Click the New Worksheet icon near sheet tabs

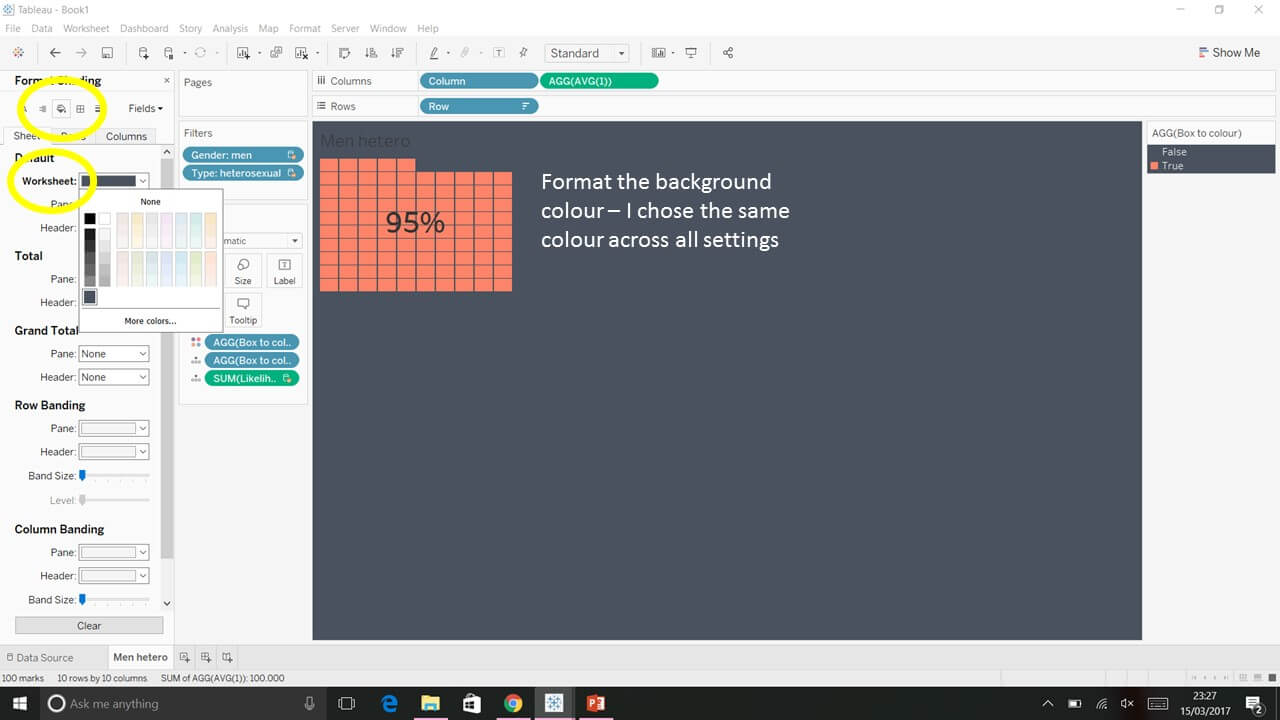(x=184, y=657)
